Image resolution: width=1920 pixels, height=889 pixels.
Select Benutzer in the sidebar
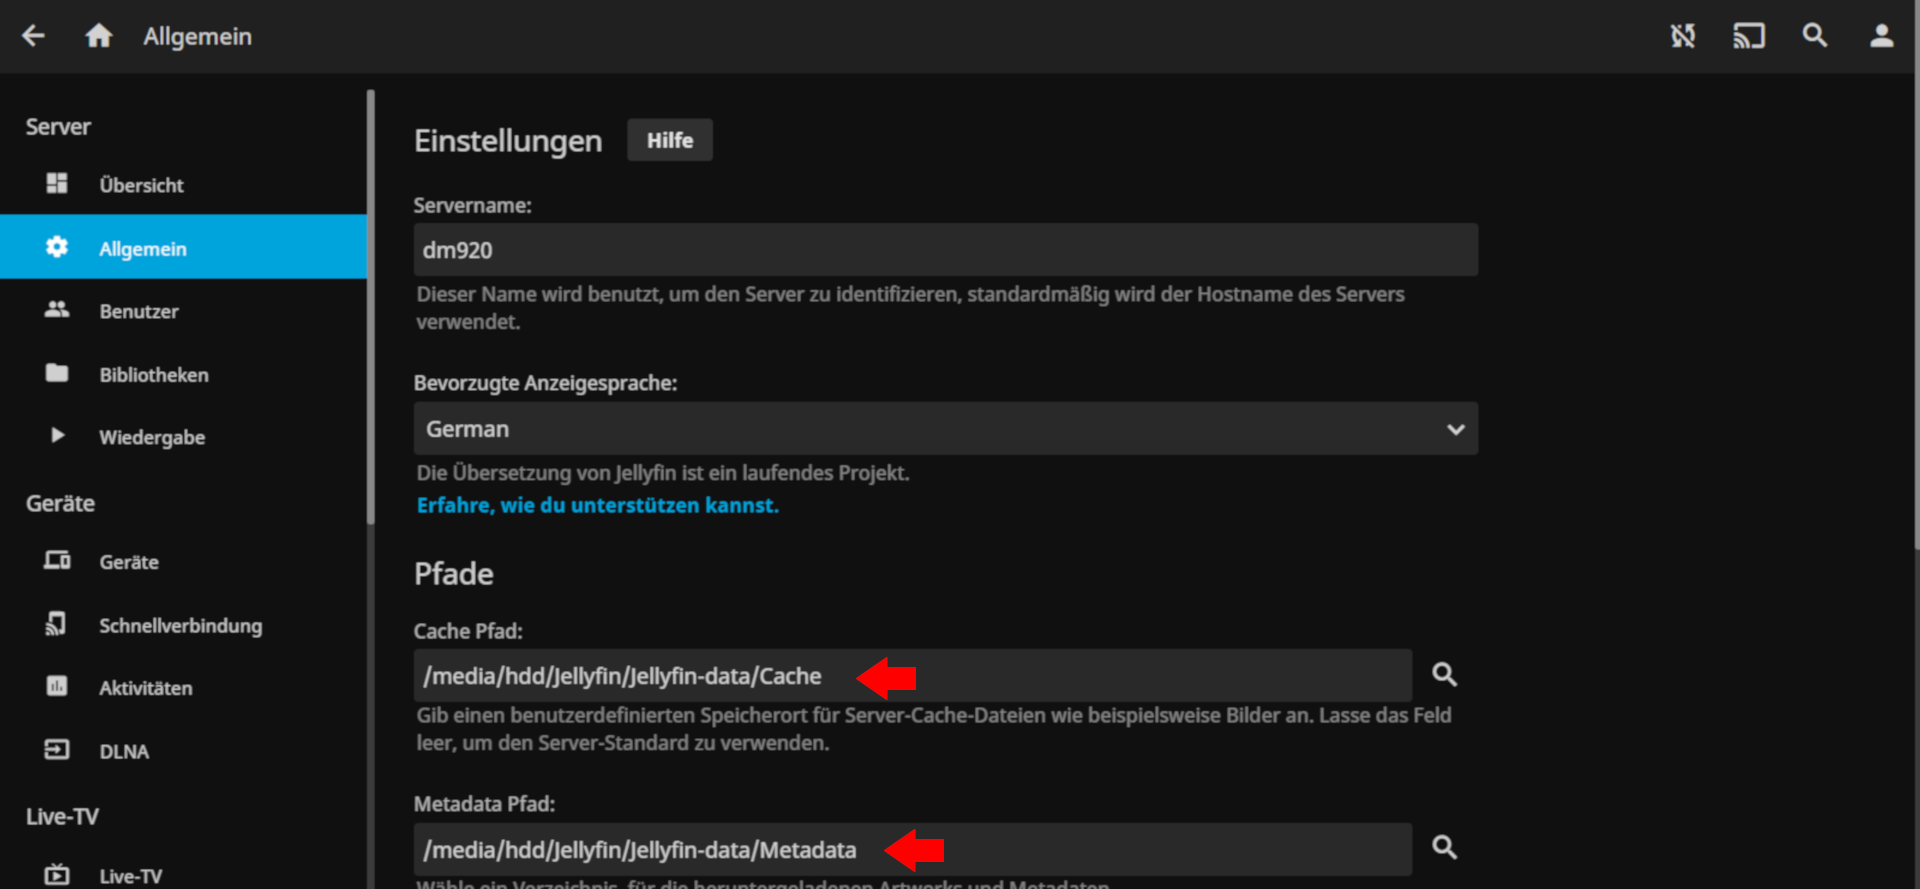pyautogui.click(x=139, y=311)
